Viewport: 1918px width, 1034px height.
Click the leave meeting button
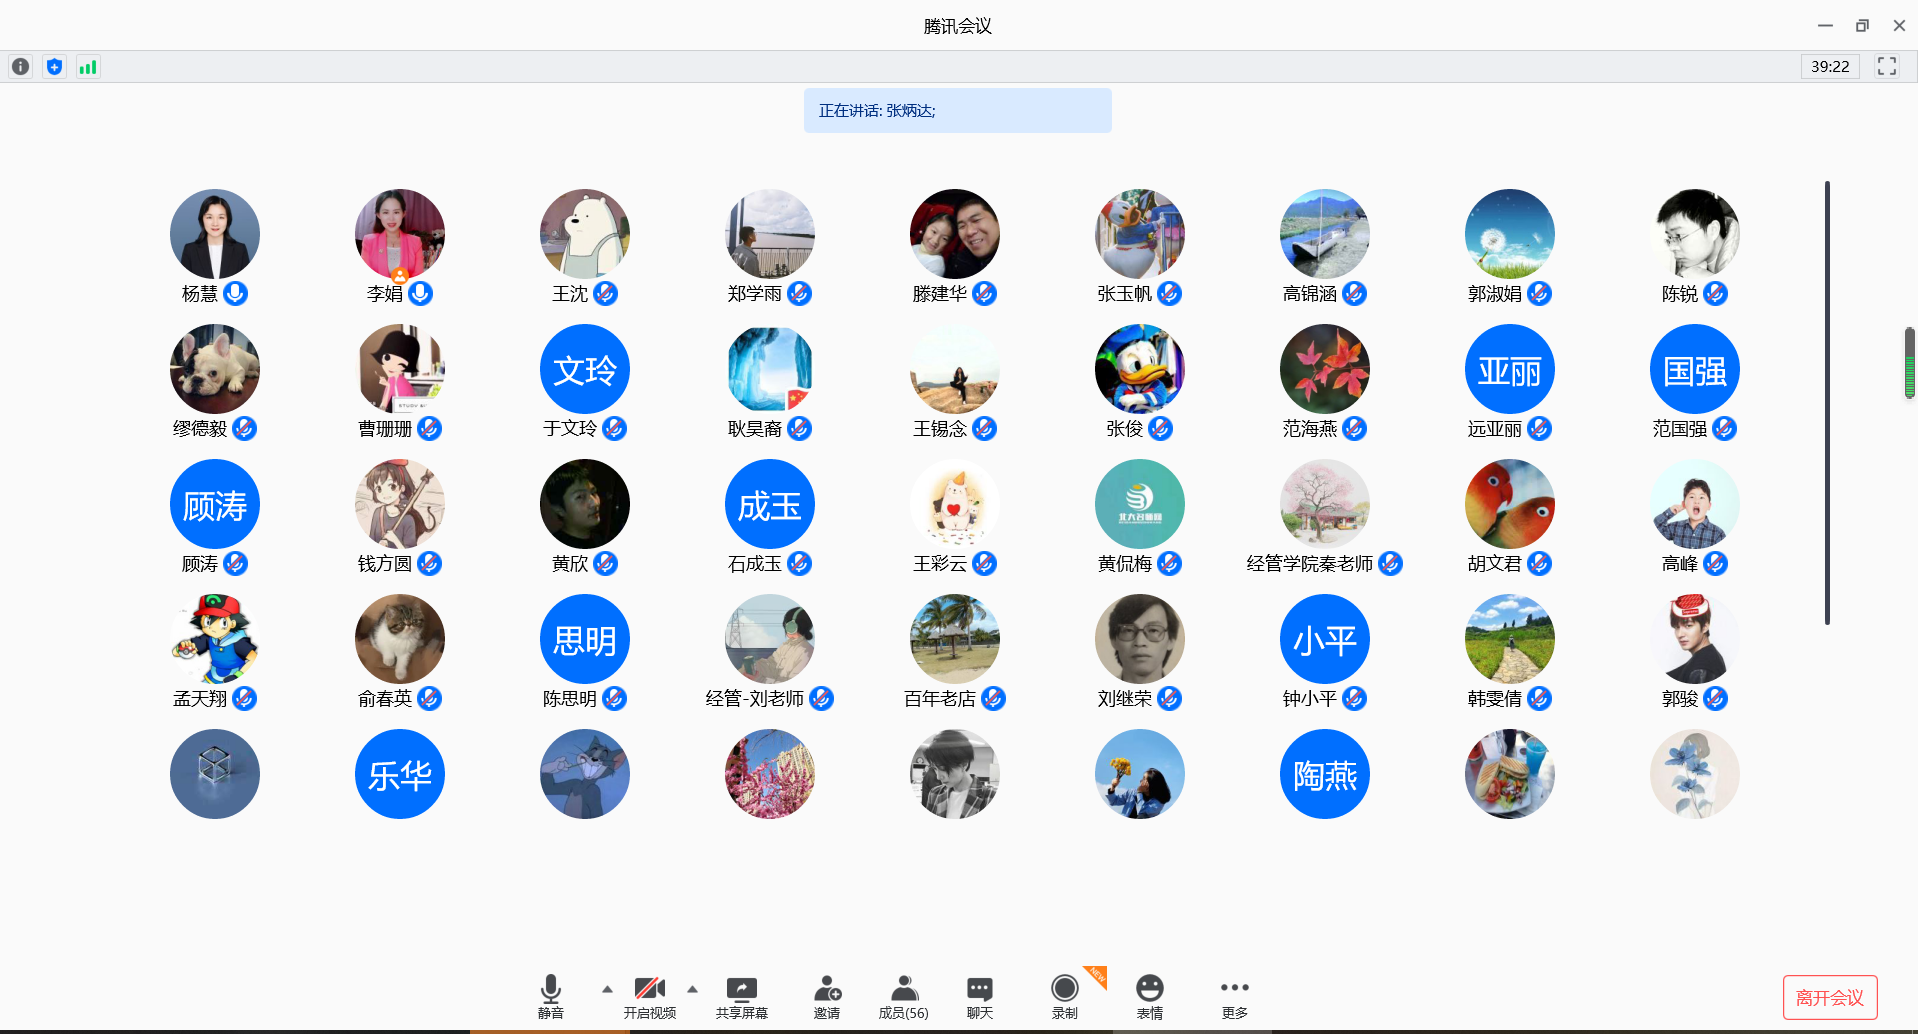click(x=1829, y=997)
